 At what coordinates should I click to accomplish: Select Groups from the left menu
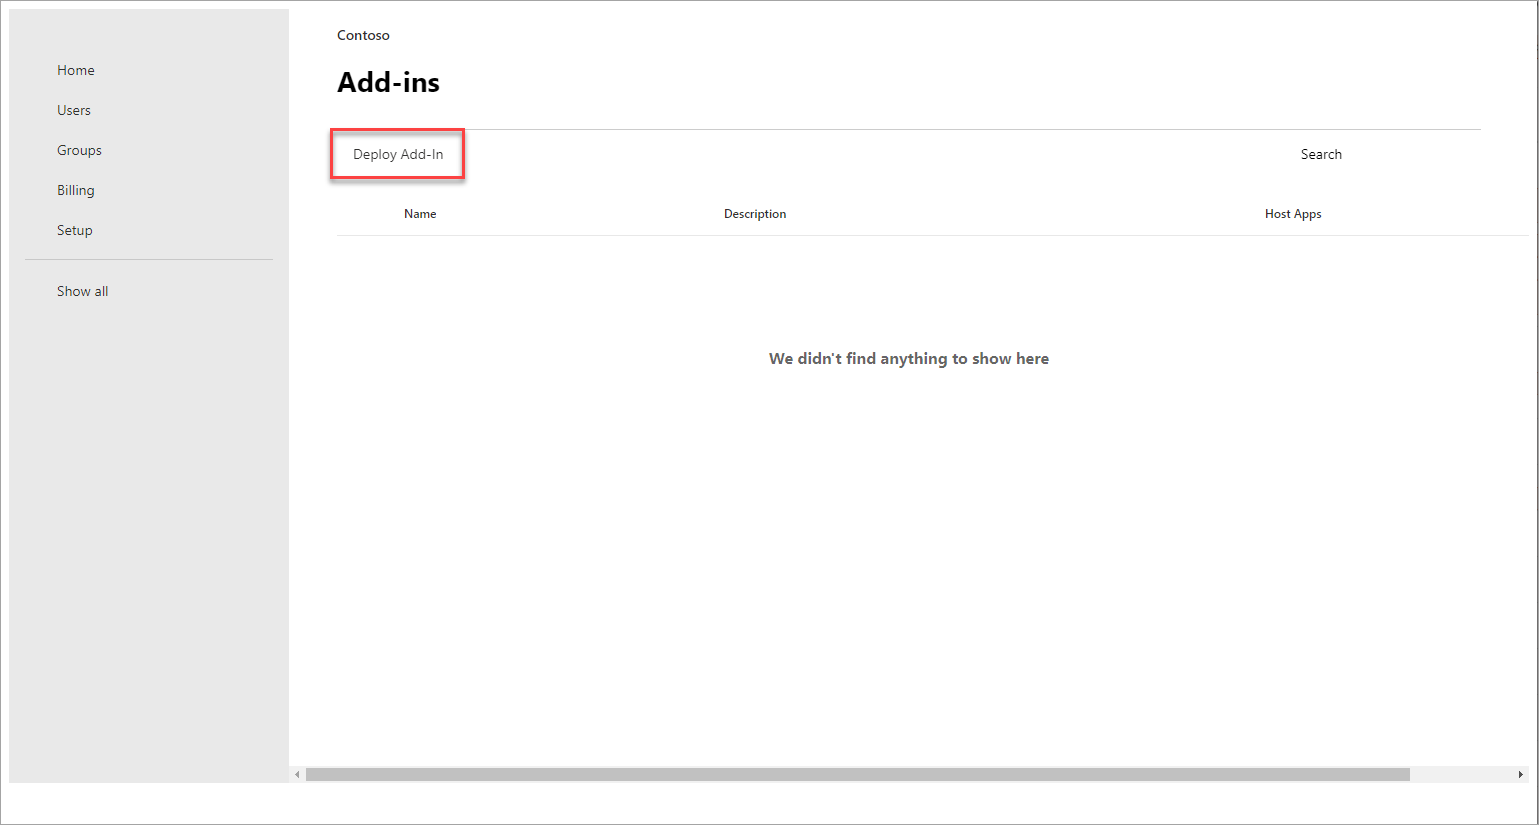tap(79, 150)
